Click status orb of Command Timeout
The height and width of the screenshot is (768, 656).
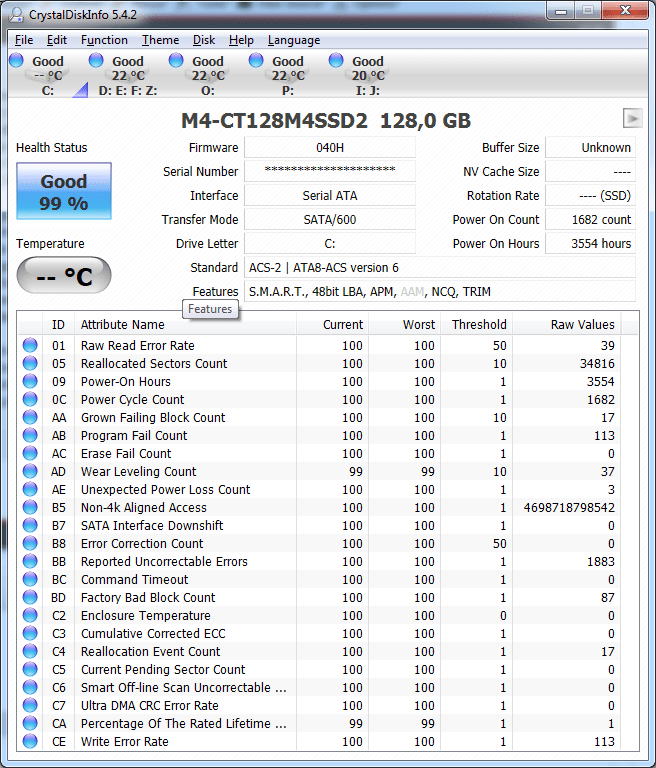pos(30,579)
